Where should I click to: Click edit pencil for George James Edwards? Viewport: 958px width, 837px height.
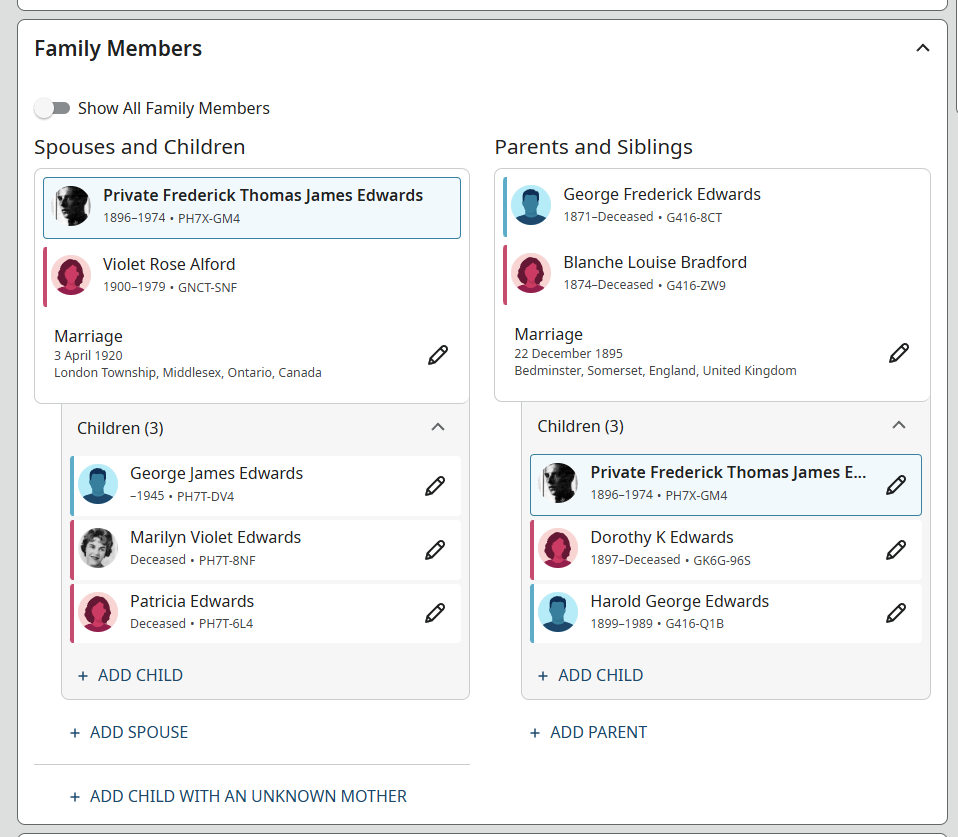click(x=435, y=485)
